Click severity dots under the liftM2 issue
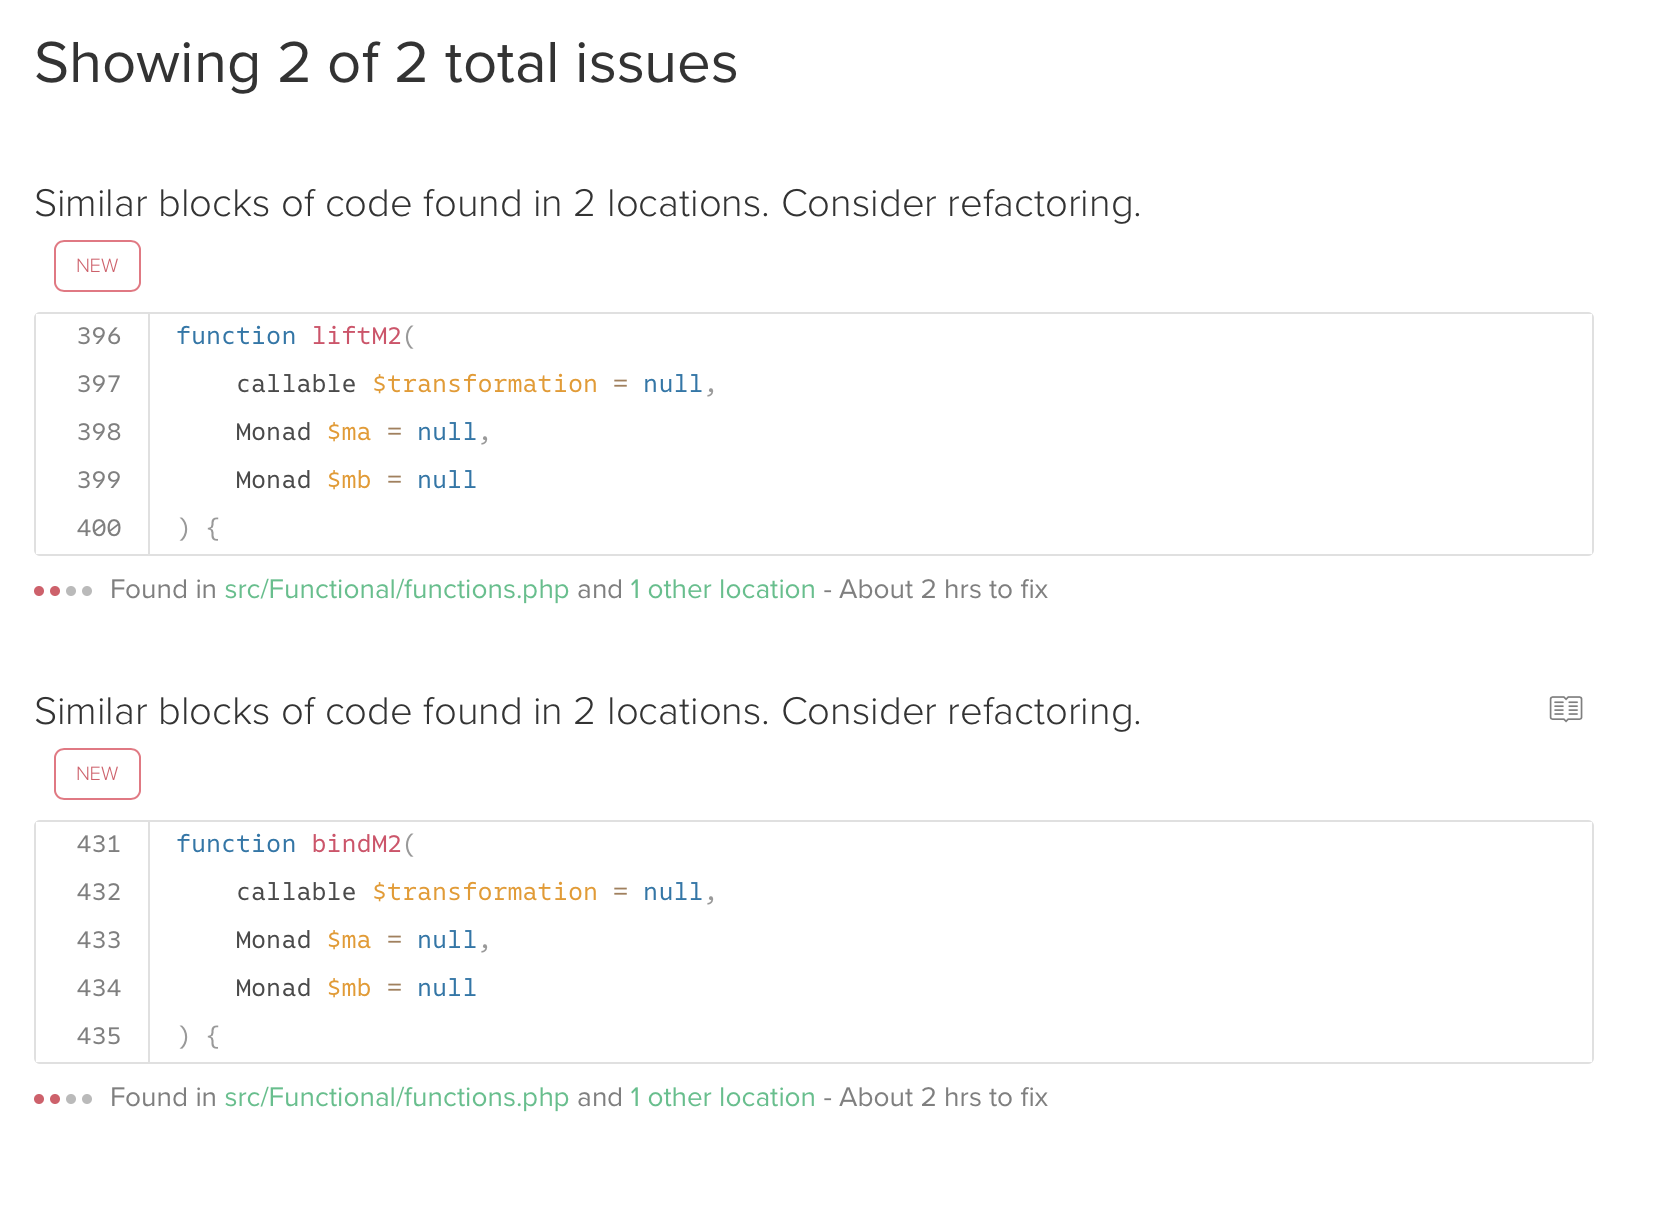The image size is (1676, 1218). [63, 591]
